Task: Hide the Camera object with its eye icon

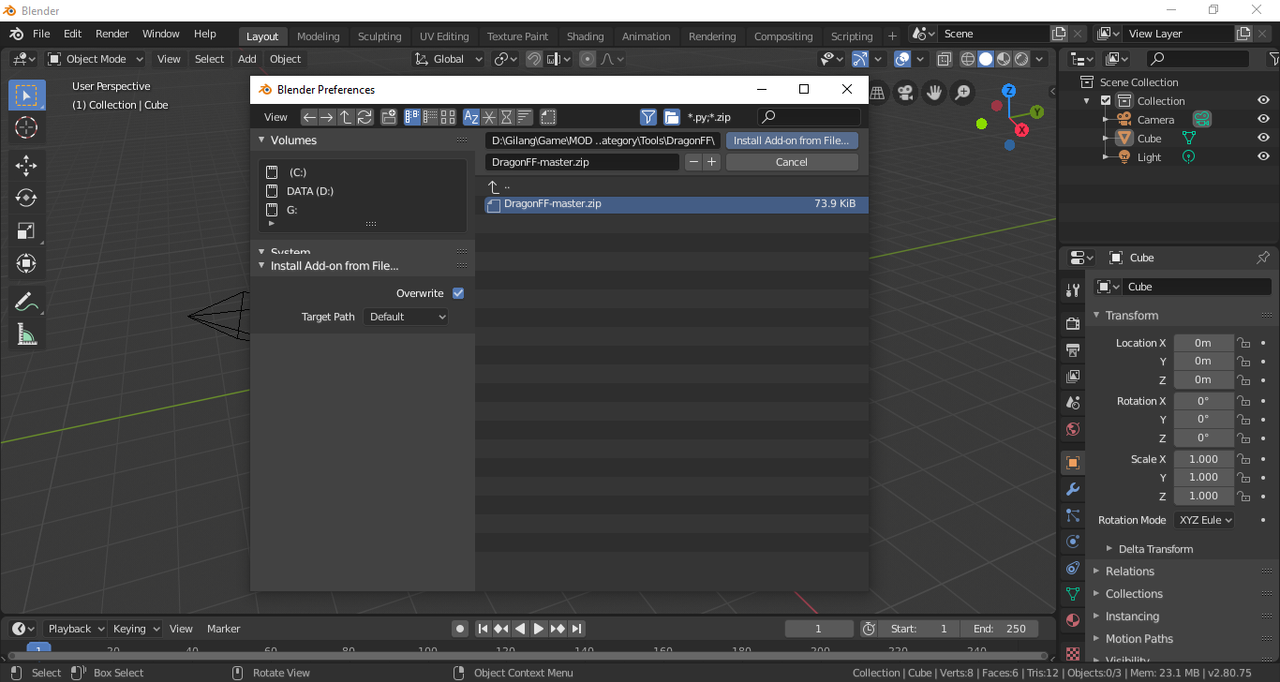Action: tap(1263, 119)
